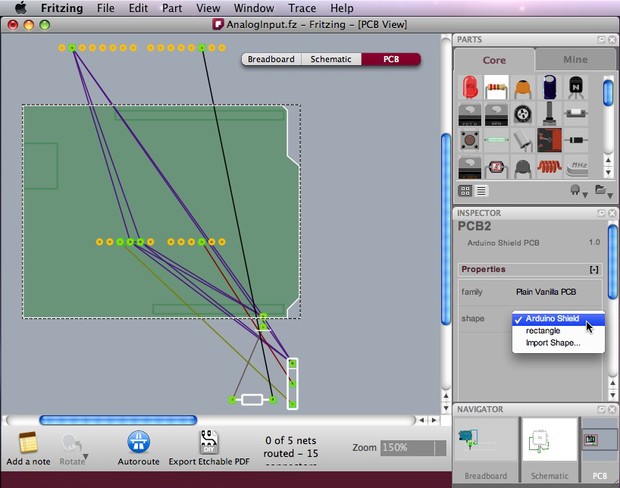Collapse the Properties section in Inspector
The image size is (620, 488).
(594, 270)
